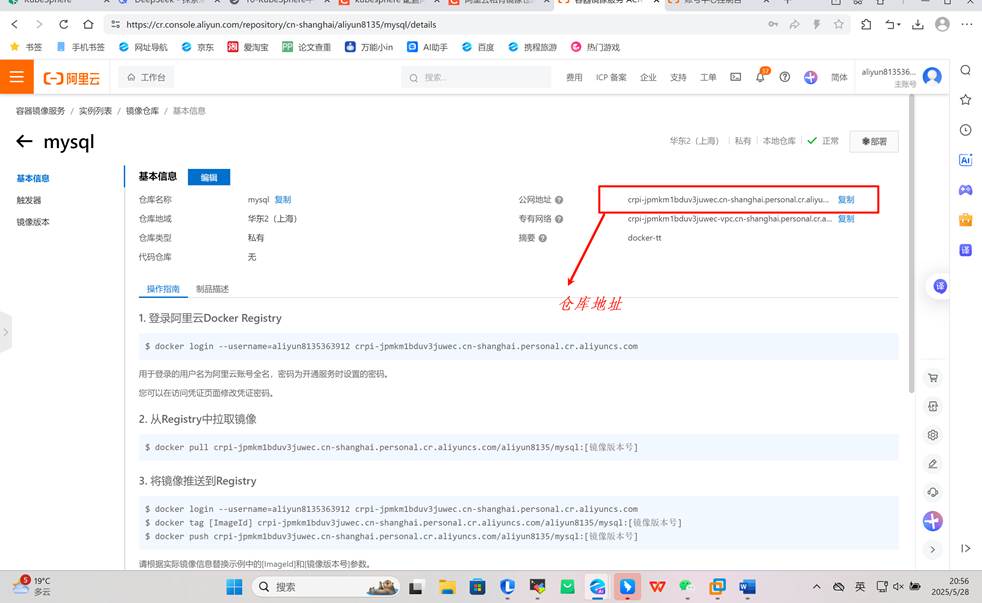Screen dimensions: 982x603
Task: Bookmark this page with the address bar star
Action: coord(839,24)
